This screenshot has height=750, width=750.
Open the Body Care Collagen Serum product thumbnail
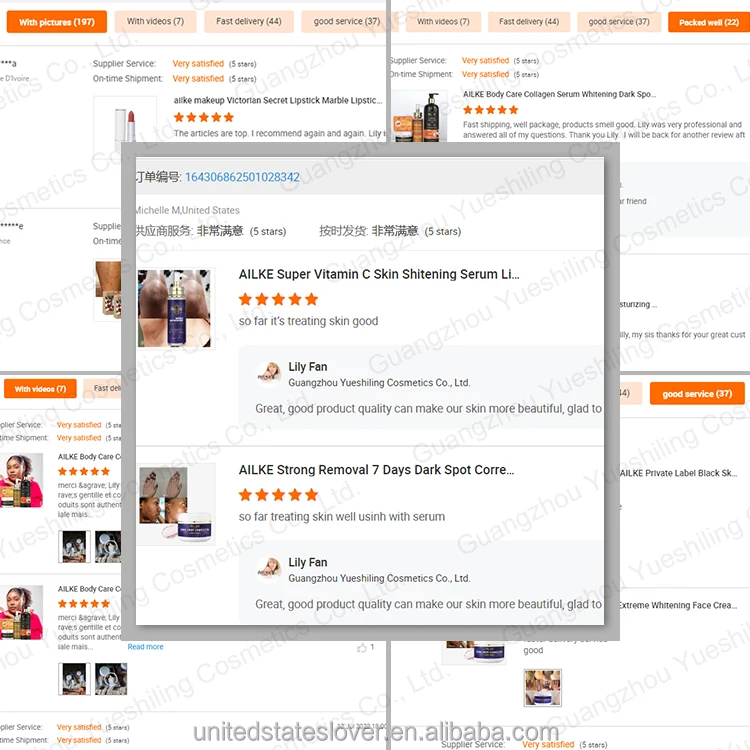419,116
